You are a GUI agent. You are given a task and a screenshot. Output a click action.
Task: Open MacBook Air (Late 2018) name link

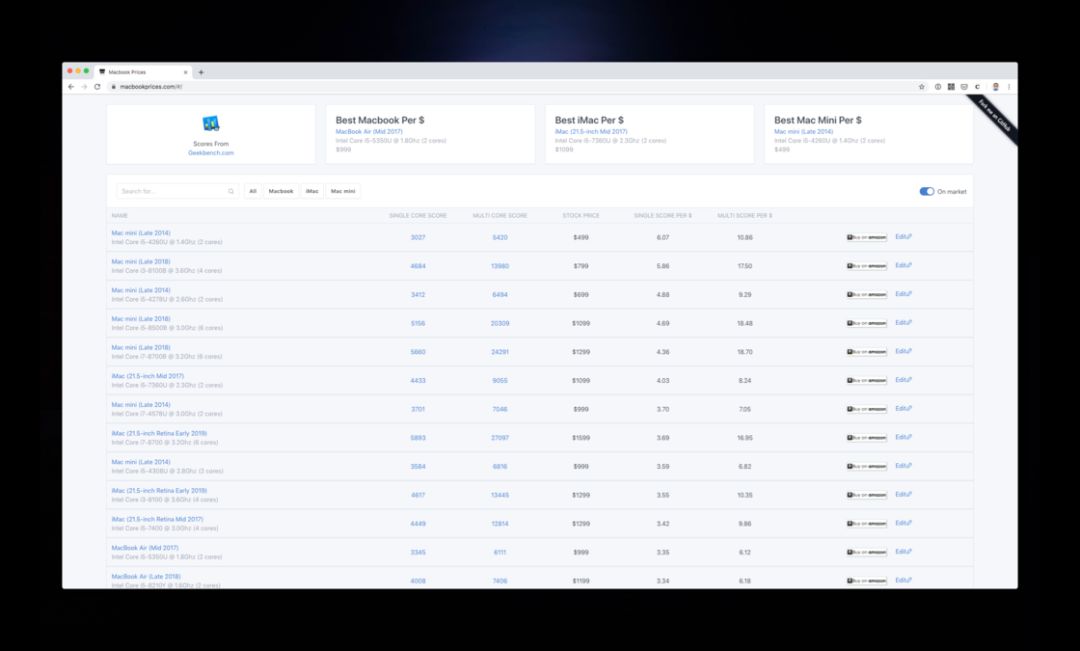click(x=146, y=577)
